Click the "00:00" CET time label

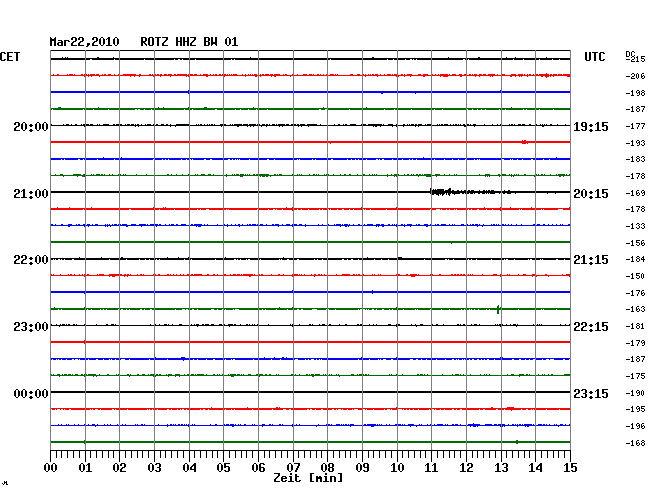tap(31, 393)
